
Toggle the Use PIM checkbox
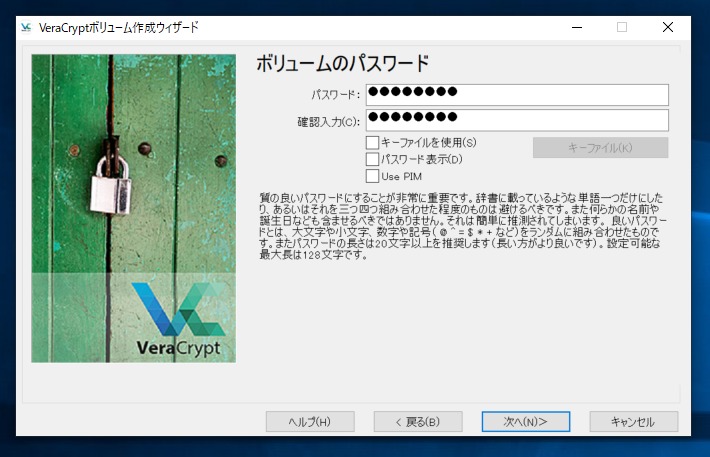(x=373, y=176)
